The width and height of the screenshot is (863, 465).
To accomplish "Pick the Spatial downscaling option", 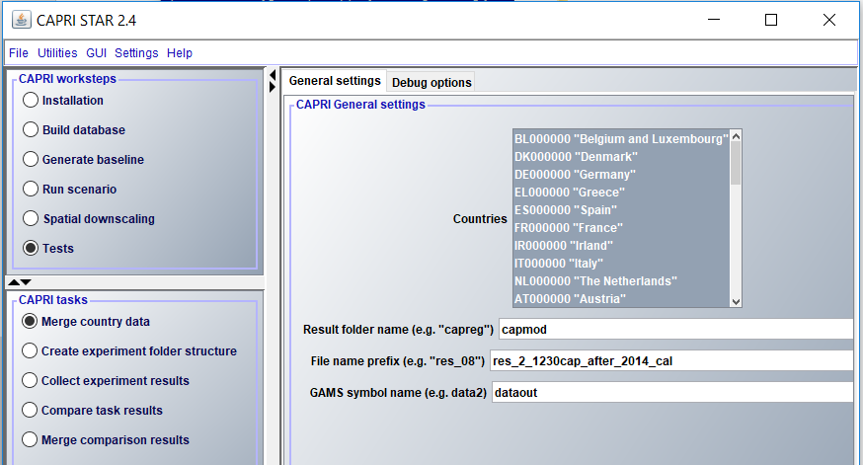I will (x=31, y=218).
